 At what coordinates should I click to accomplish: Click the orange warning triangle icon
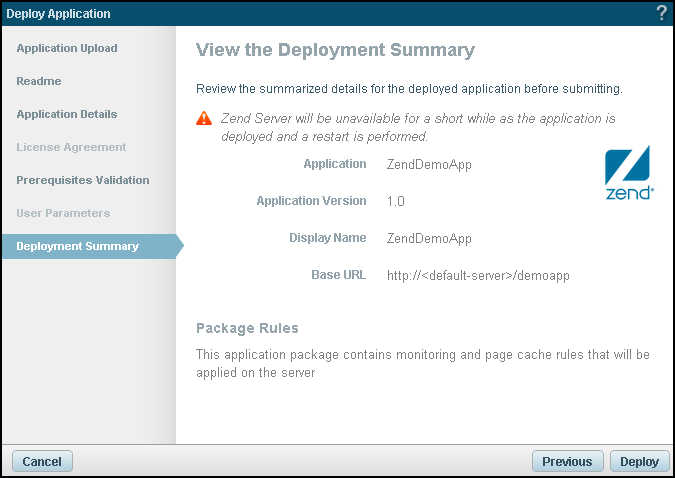coord(204,118)
